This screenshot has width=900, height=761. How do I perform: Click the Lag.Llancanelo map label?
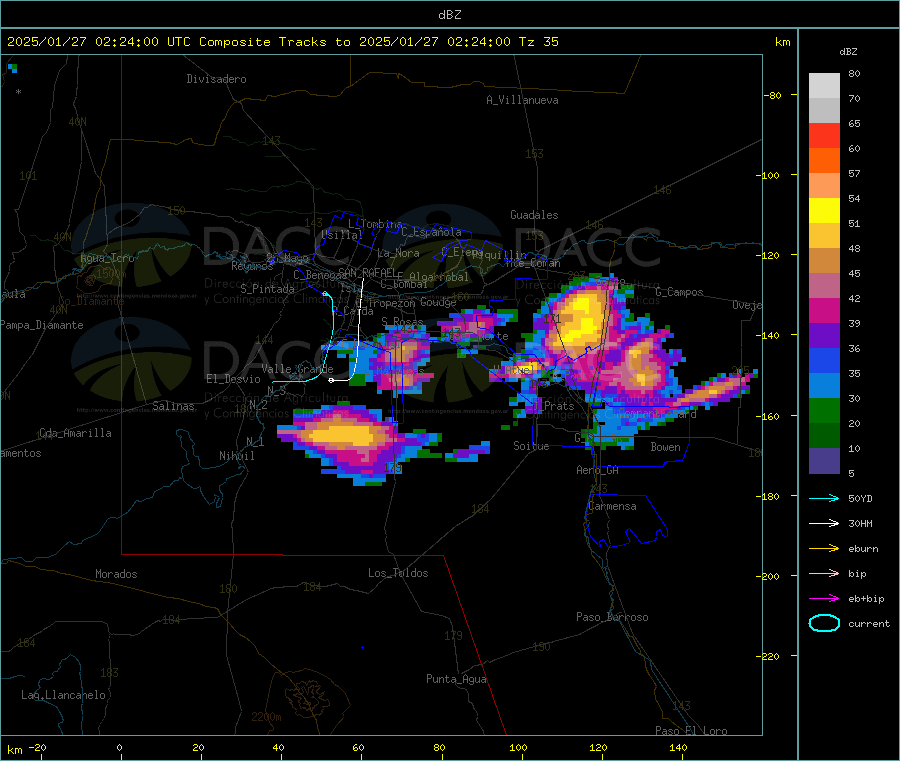pyautogui.click(x=63, y=695)
